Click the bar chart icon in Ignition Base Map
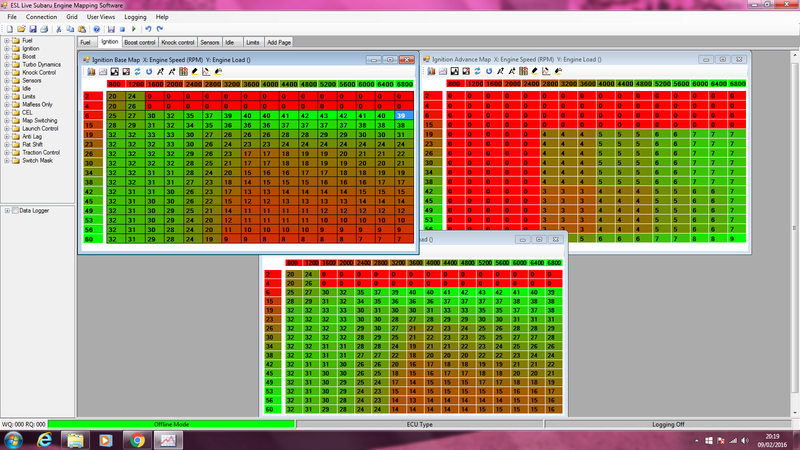 pos(91,72)
